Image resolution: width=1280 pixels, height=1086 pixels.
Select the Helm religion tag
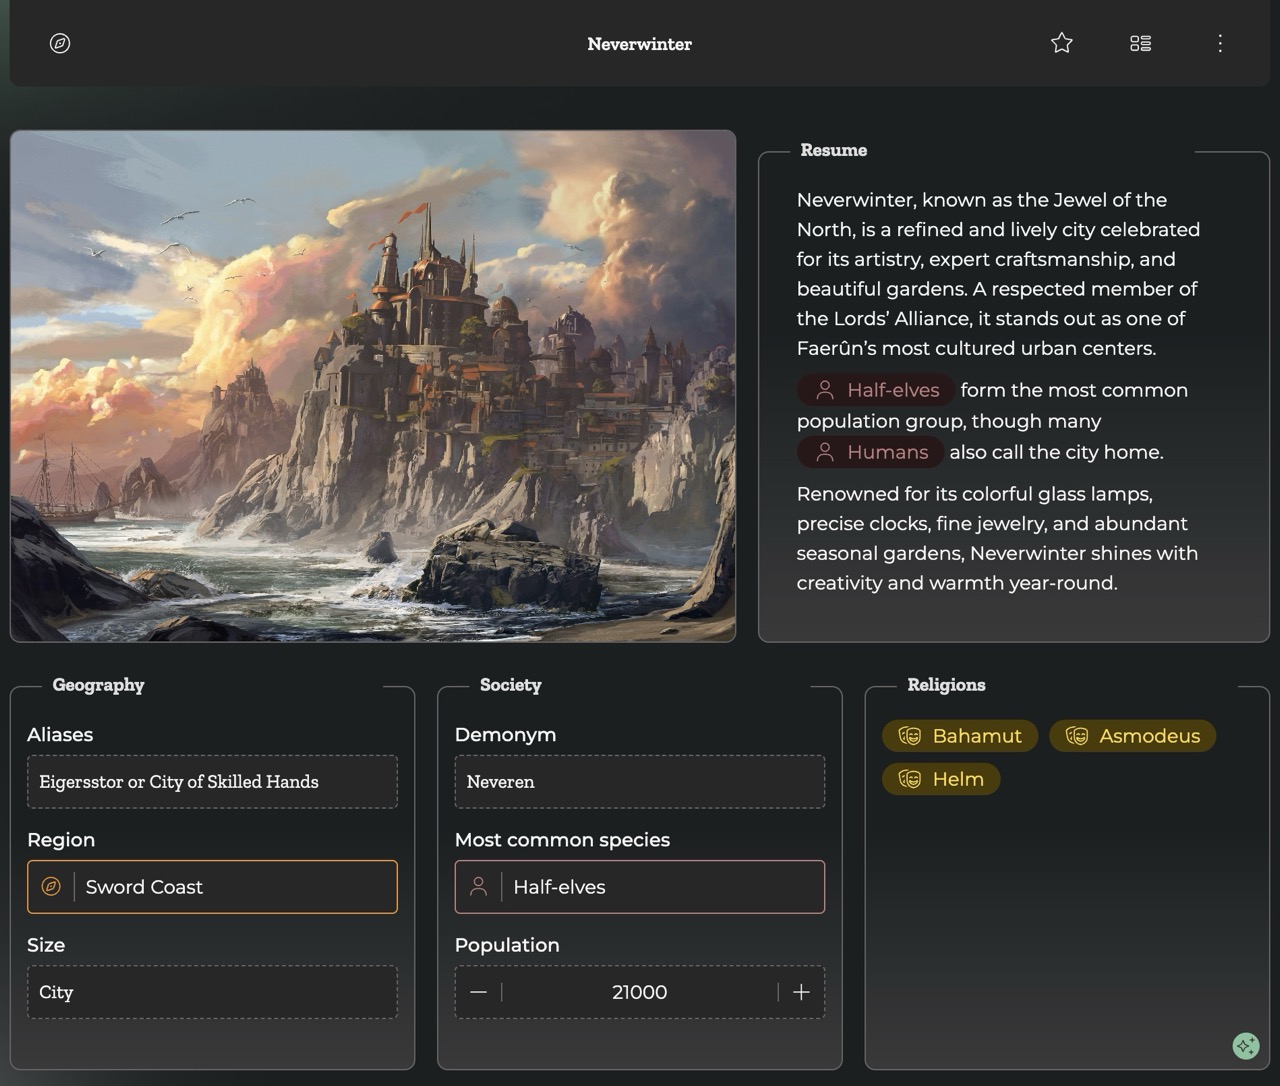(x=941, y=779)
